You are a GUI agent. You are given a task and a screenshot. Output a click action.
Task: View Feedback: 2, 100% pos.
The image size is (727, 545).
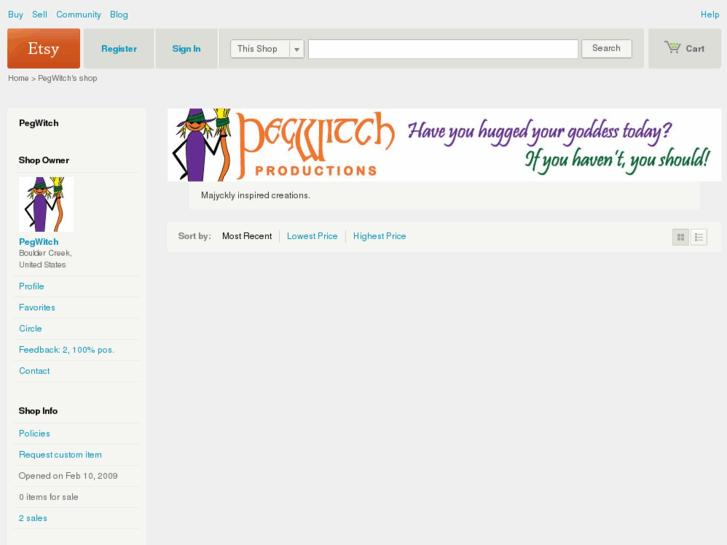66,350
